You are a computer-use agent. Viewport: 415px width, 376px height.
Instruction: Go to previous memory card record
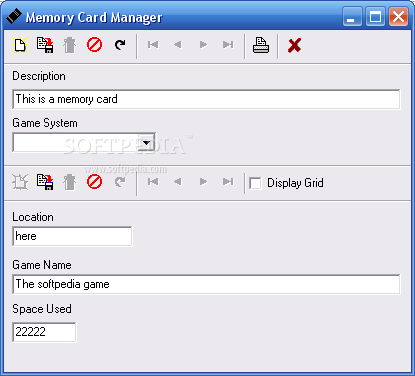pyautogui.click(x=178, y=45)
